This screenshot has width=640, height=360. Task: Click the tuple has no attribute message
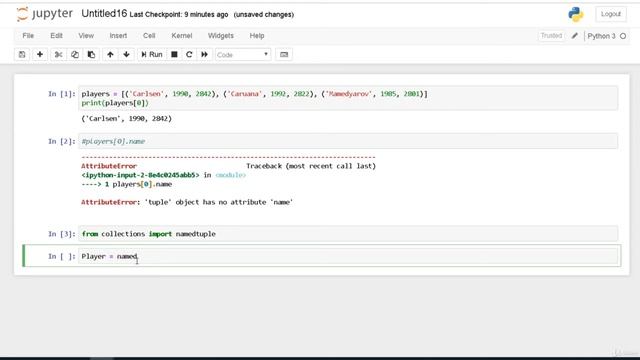click(x=187, y=202)
